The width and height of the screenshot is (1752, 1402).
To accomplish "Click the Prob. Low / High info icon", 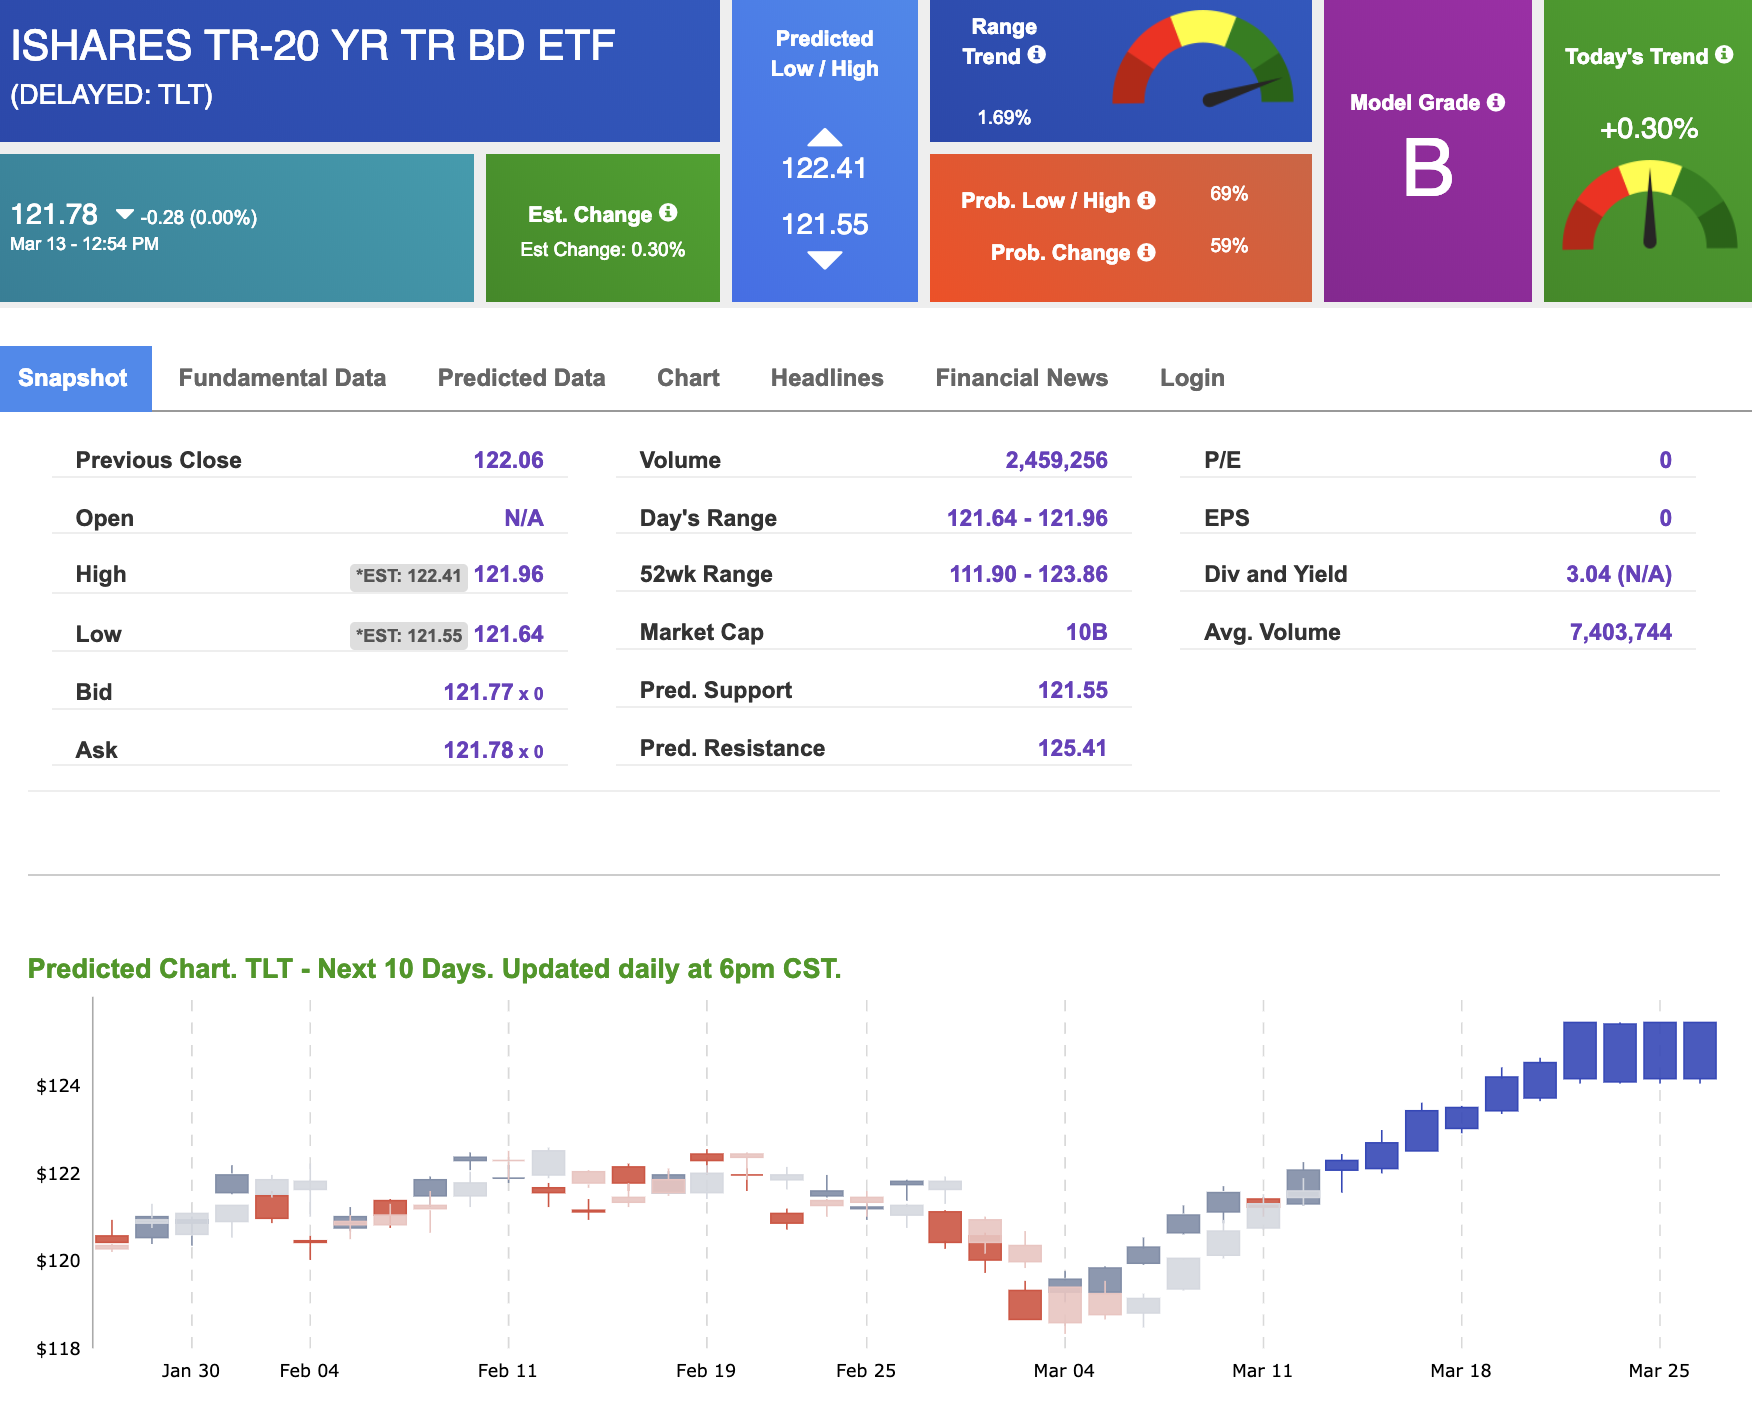I will 1146,200.
